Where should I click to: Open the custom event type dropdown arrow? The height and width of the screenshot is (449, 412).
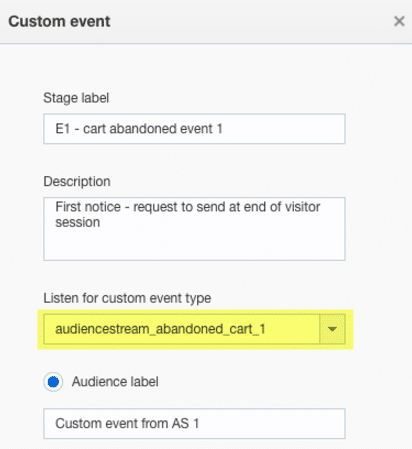(x=332, y=329)
